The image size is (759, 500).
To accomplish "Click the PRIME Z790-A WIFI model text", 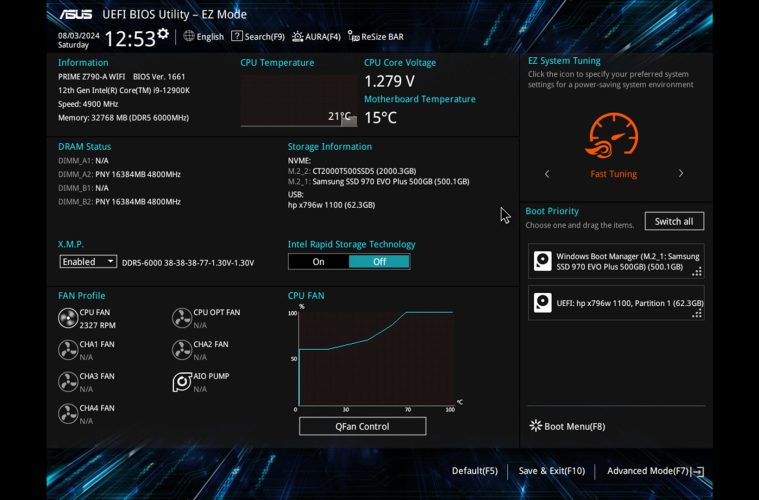I will [x=91, y=76].
